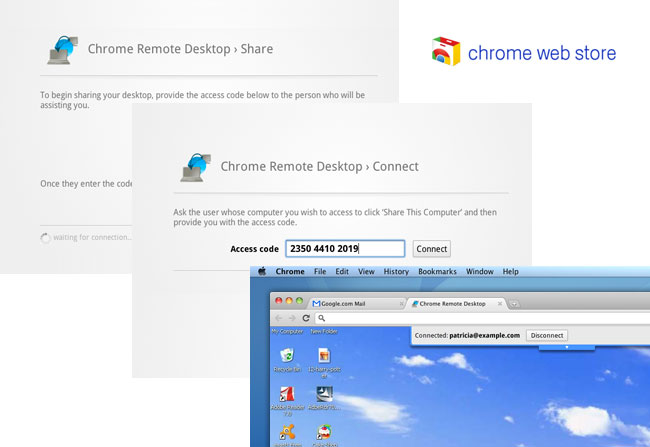Screen dimensions: 650x447
Task: Click the Gmail icon on the Mail tab
Action: point(316,304)
